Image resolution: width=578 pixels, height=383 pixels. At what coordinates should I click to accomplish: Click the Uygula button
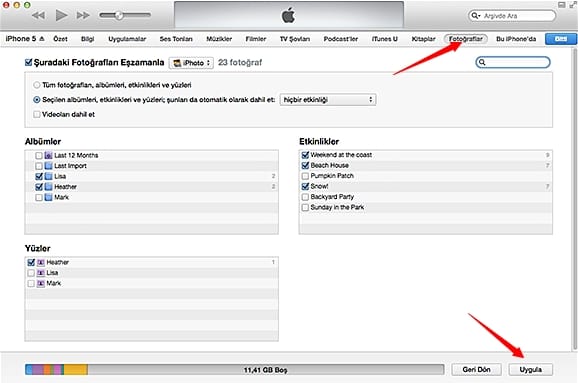click(530, 369)
